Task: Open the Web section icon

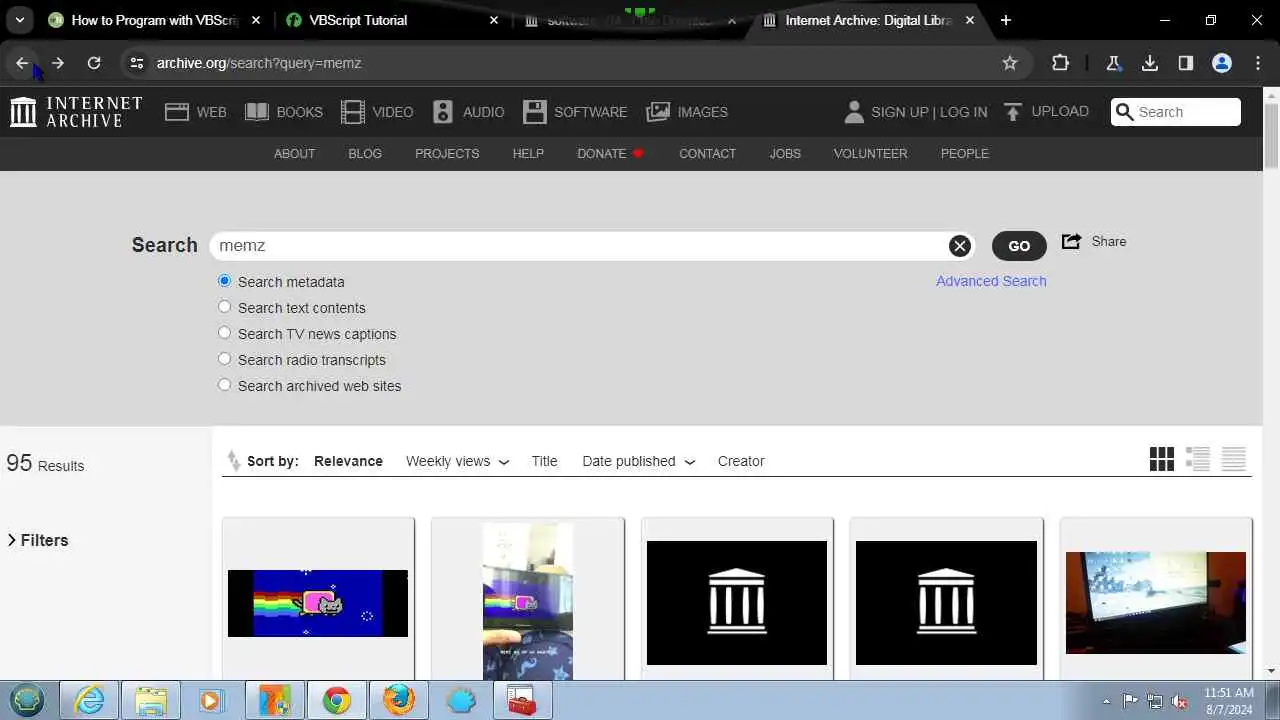Action: (177, 112)
